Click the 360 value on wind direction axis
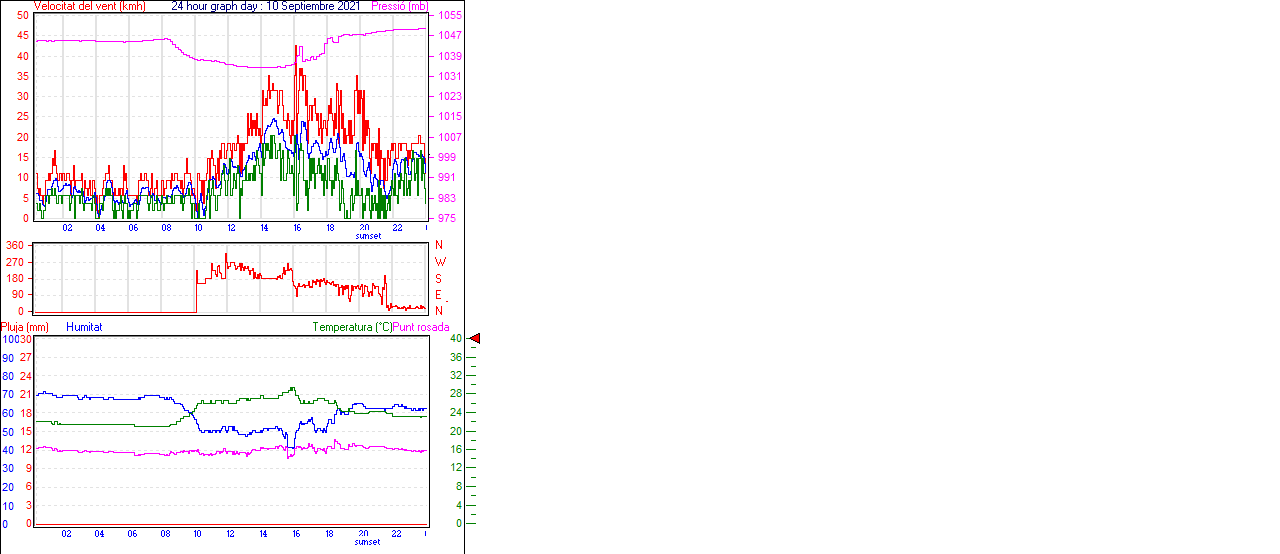Screen dimensions: 1280x554 (15, 246)
